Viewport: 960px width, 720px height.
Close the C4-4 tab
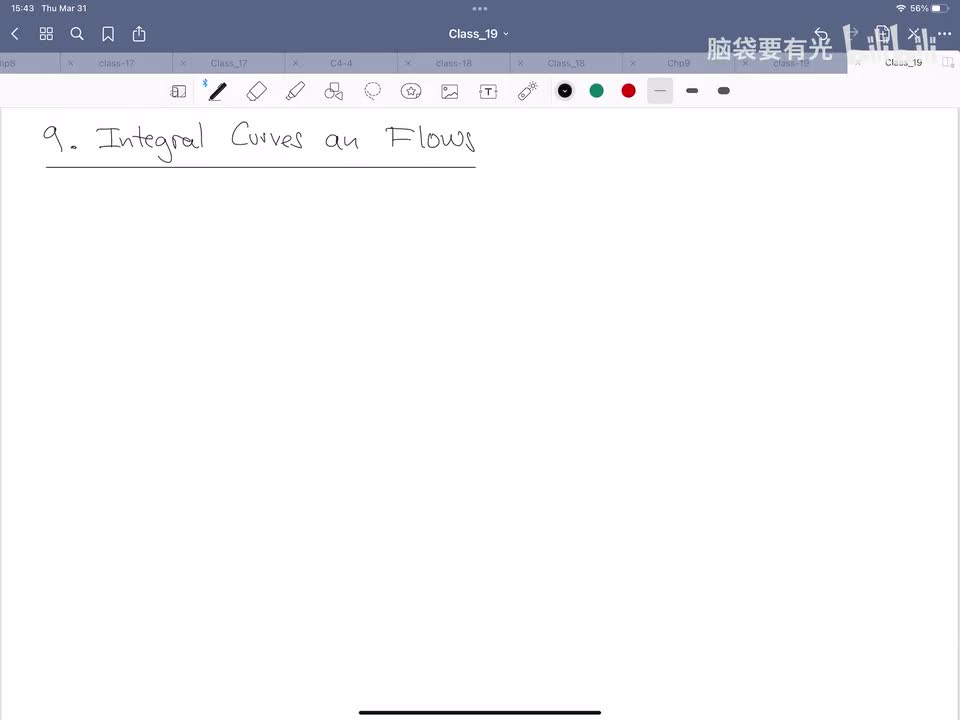[295, 63]
